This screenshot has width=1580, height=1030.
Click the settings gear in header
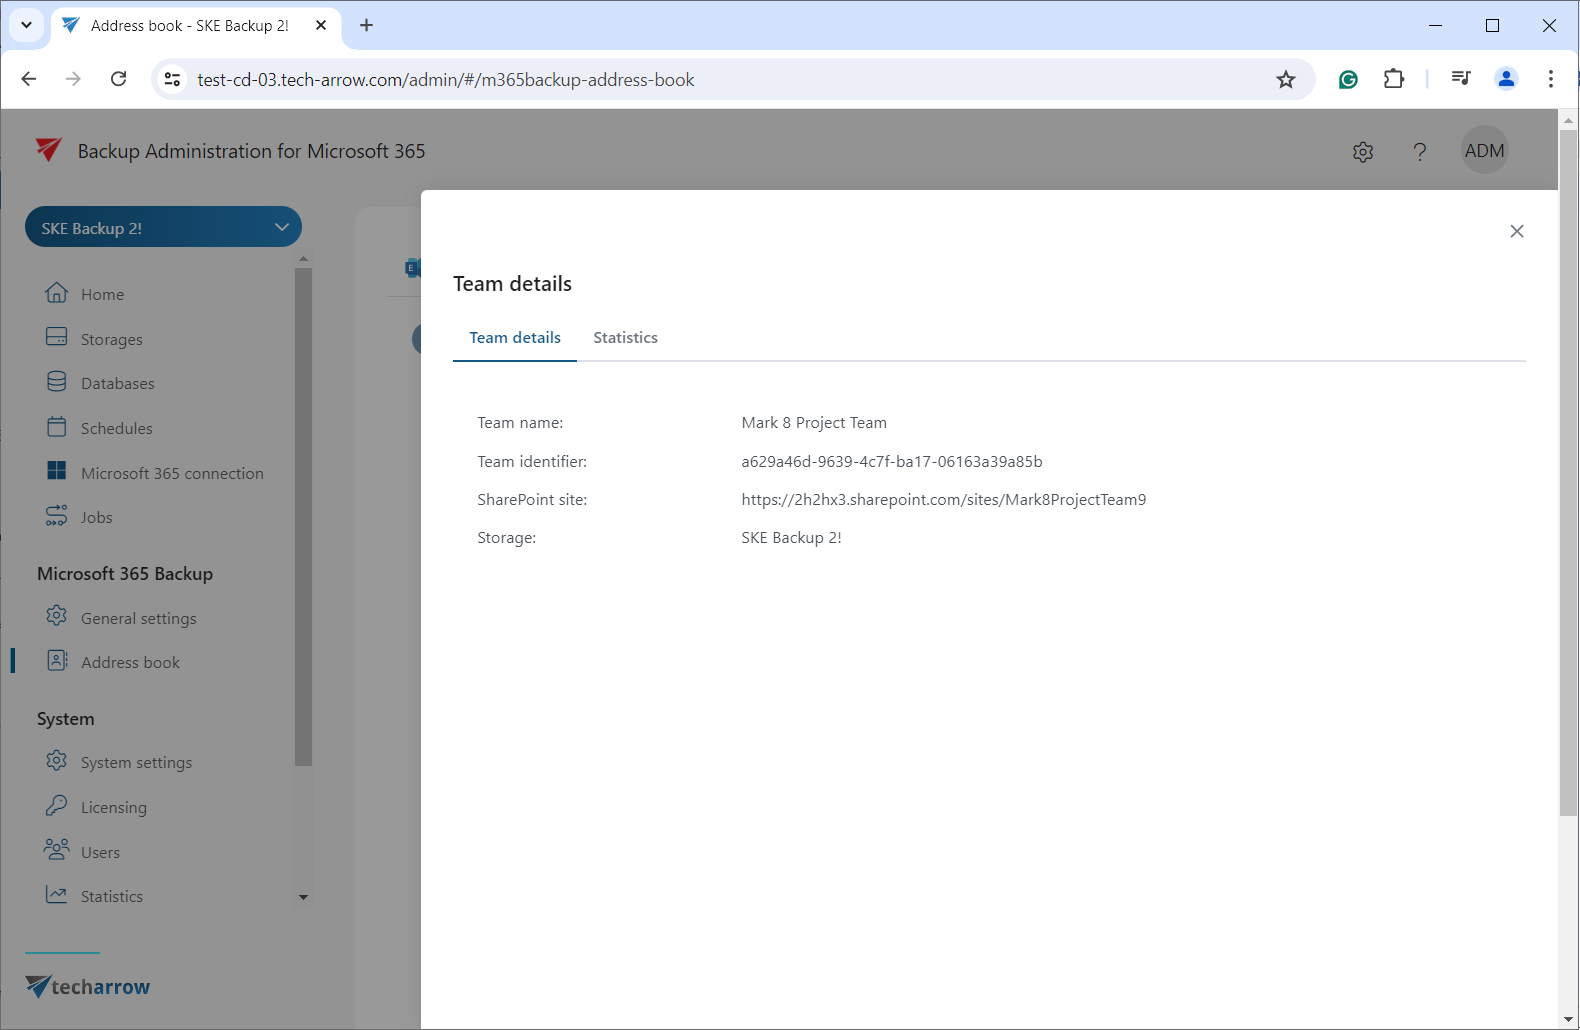pos(1362,152)
